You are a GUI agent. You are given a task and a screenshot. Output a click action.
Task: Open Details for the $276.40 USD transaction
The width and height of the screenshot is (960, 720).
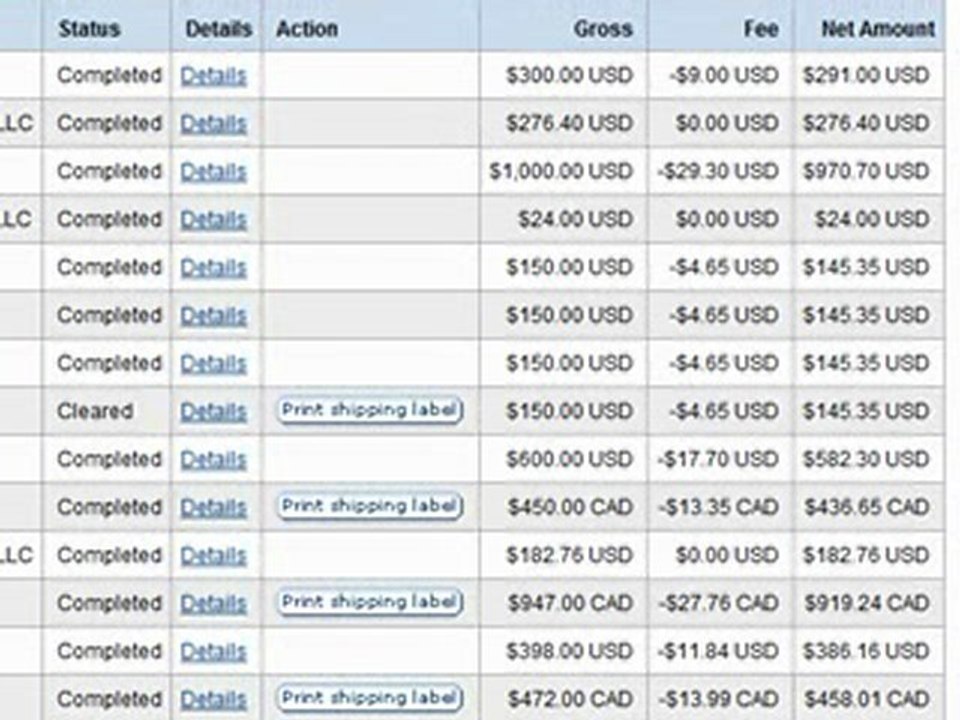(213, 124)
